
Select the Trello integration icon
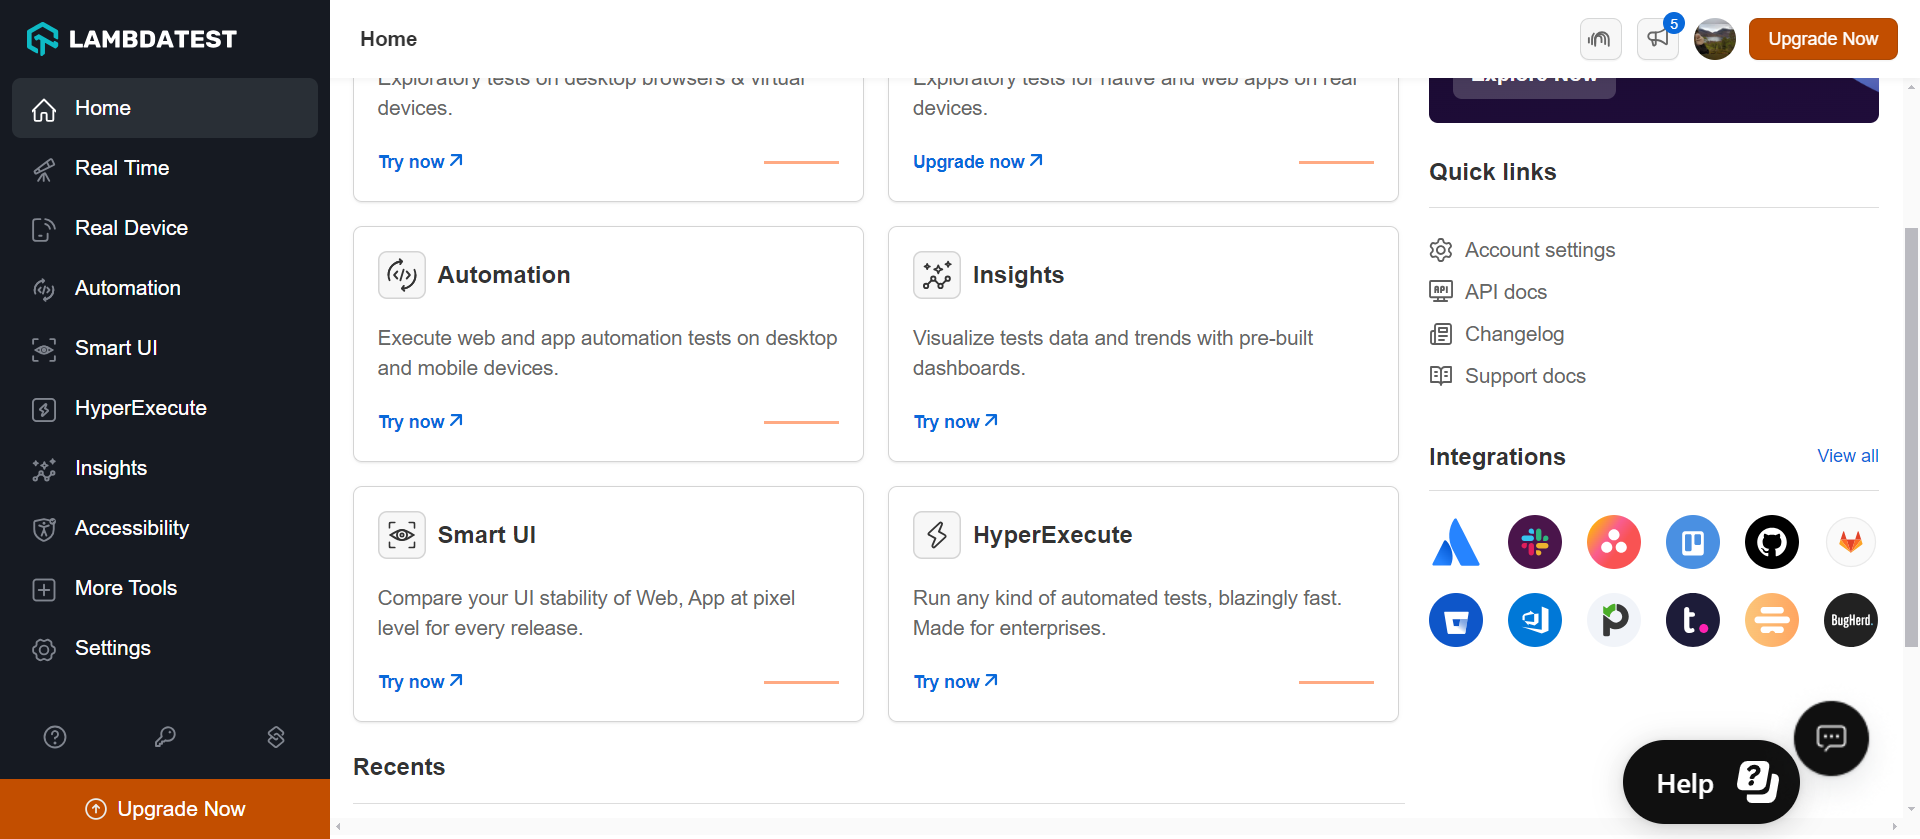[x=1692, y=542]
